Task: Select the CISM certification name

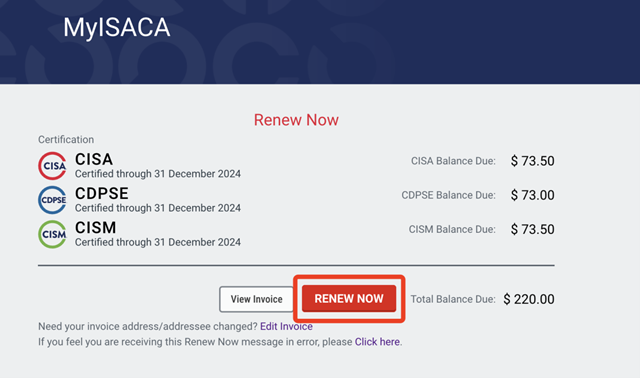Action: tap(96, 228)
